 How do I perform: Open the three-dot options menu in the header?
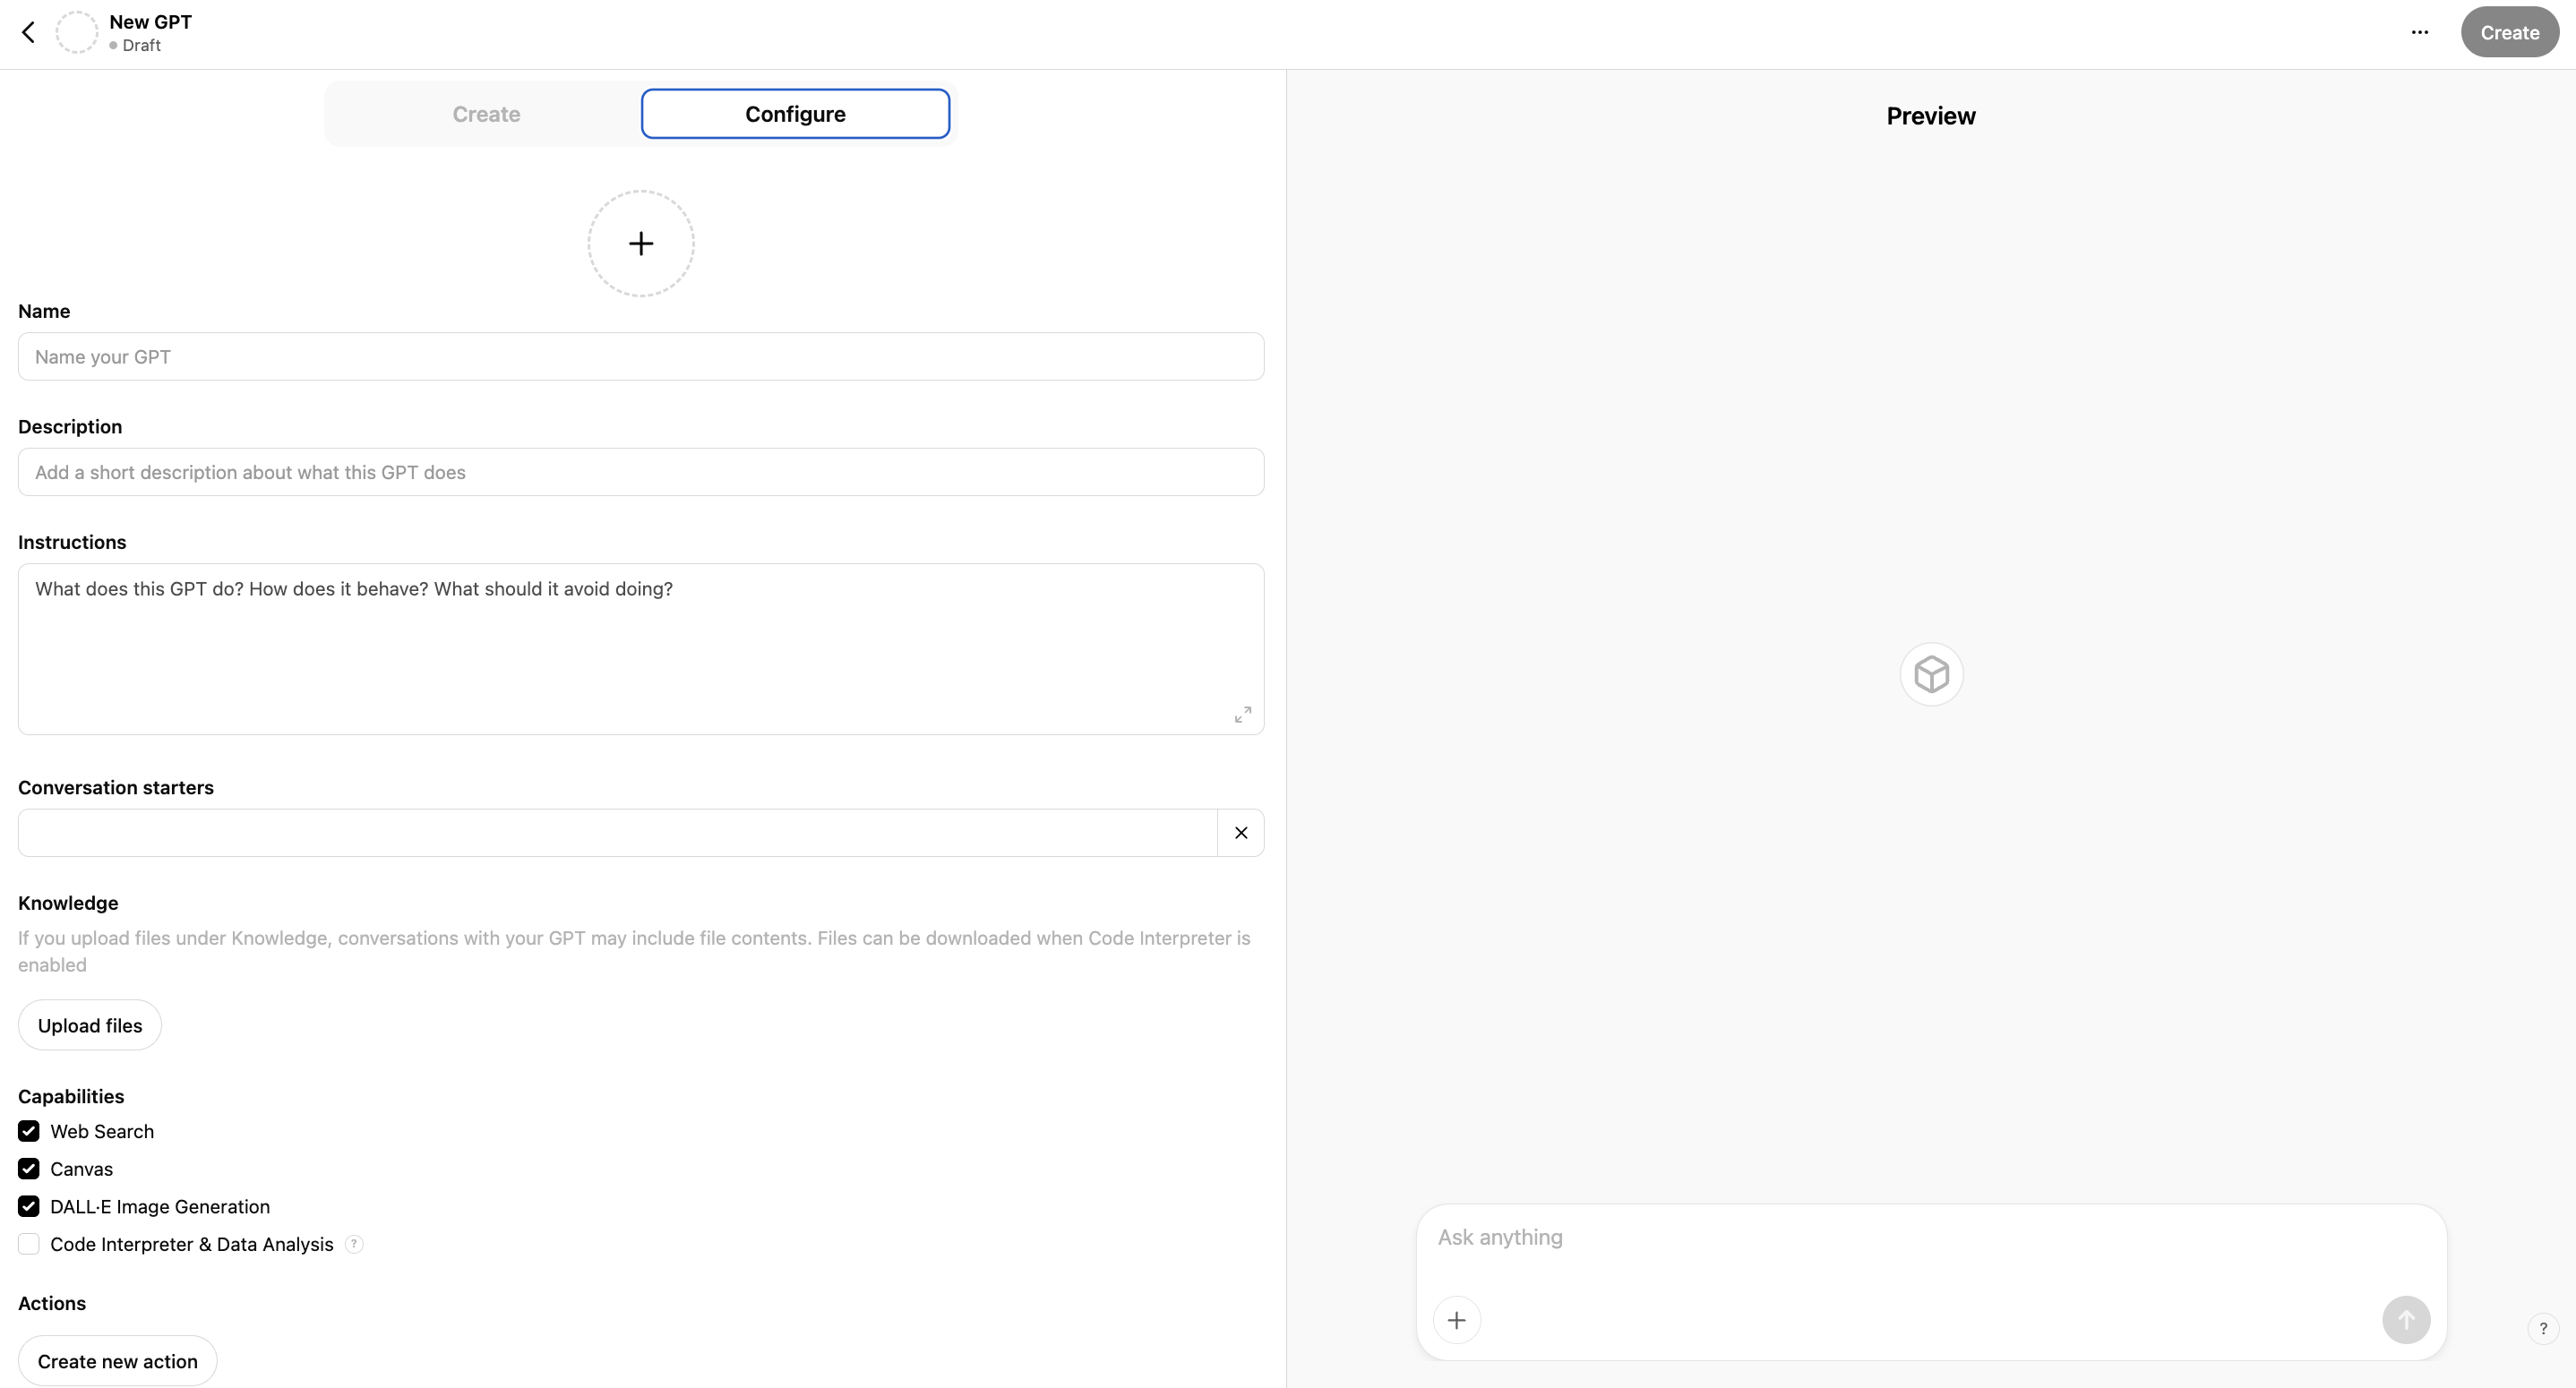pyautogui.click(x=2420, y=32)
